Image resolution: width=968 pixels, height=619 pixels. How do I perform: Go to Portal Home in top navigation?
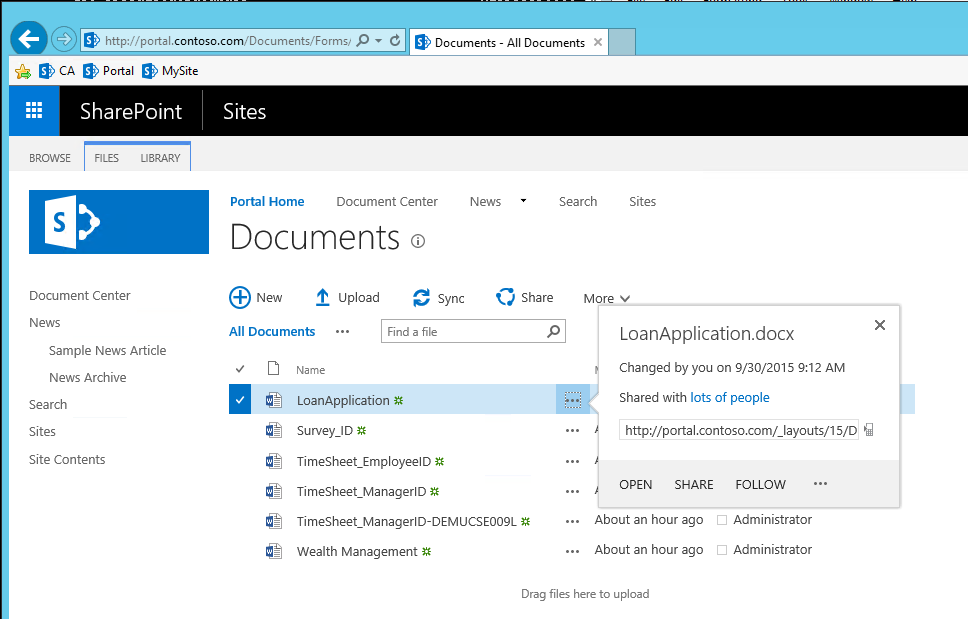(x=267, y=202)
